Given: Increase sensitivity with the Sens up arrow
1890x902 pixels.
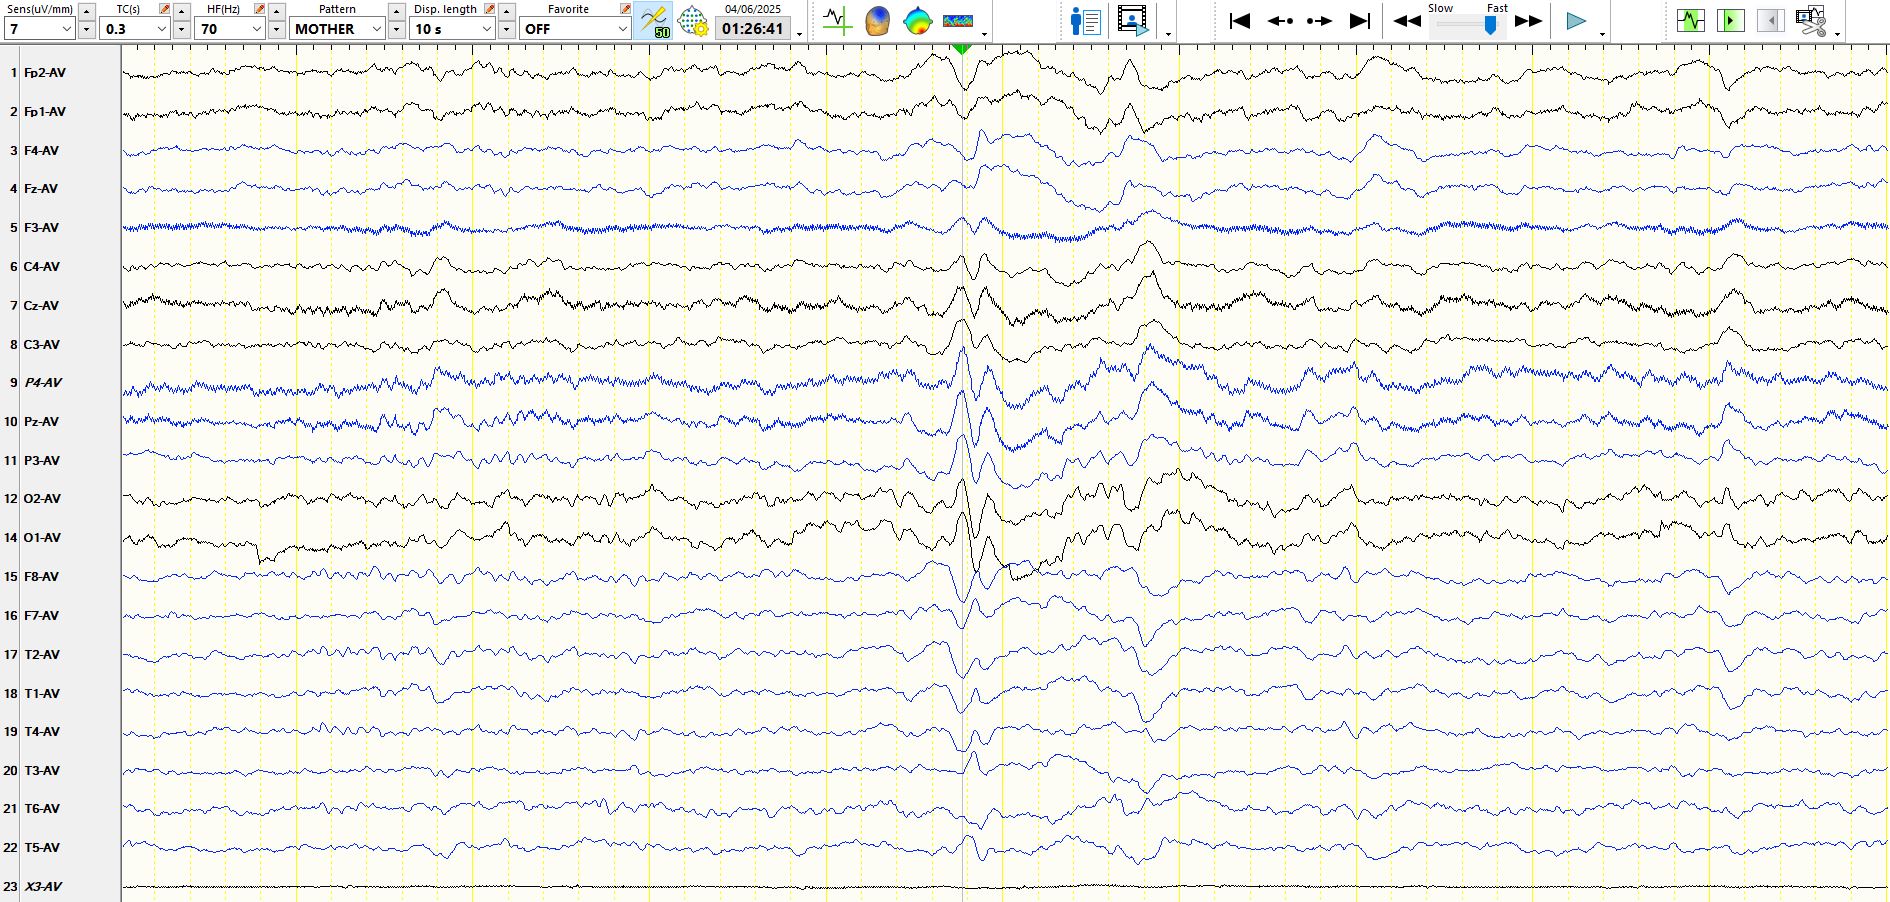Looking at the screenshot, I should click(86, 11).
